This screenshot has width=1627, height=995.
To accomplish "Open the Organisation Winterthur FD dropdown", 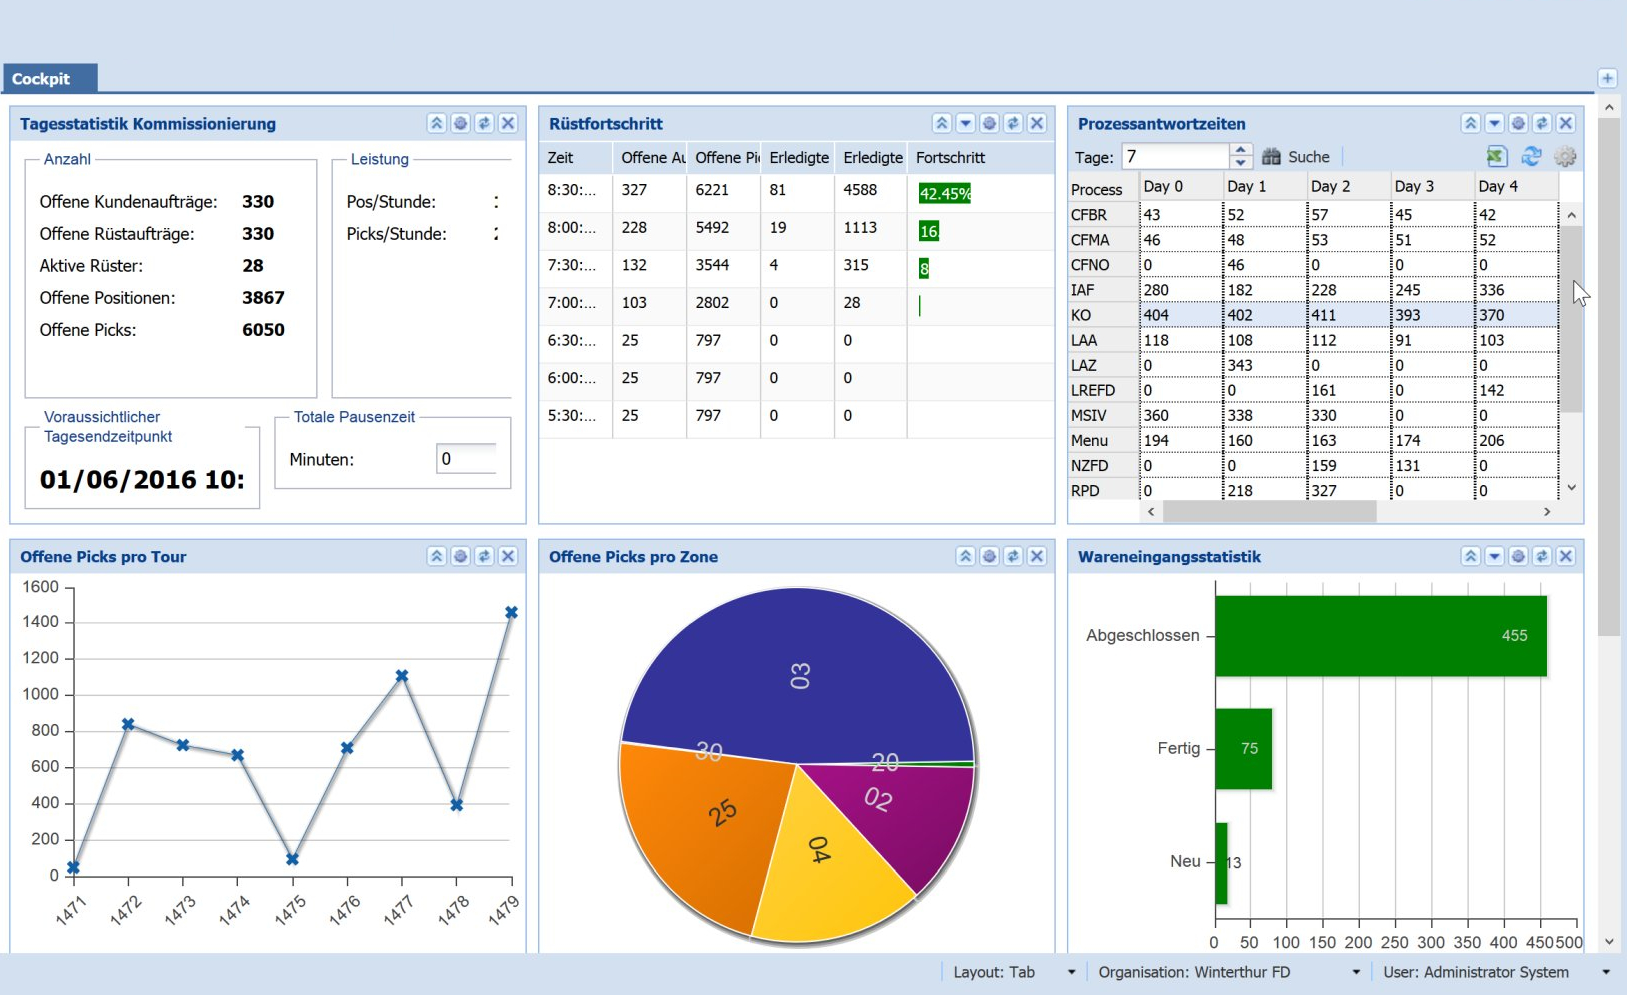I will tap(1356, 972).
